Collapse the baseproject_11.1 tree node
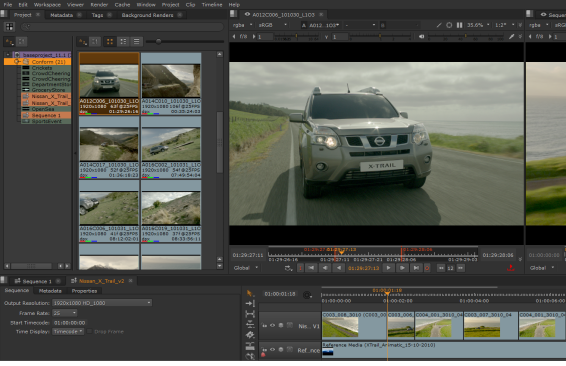This screenshot has width=566, height=366. click(x=8, y=55)
